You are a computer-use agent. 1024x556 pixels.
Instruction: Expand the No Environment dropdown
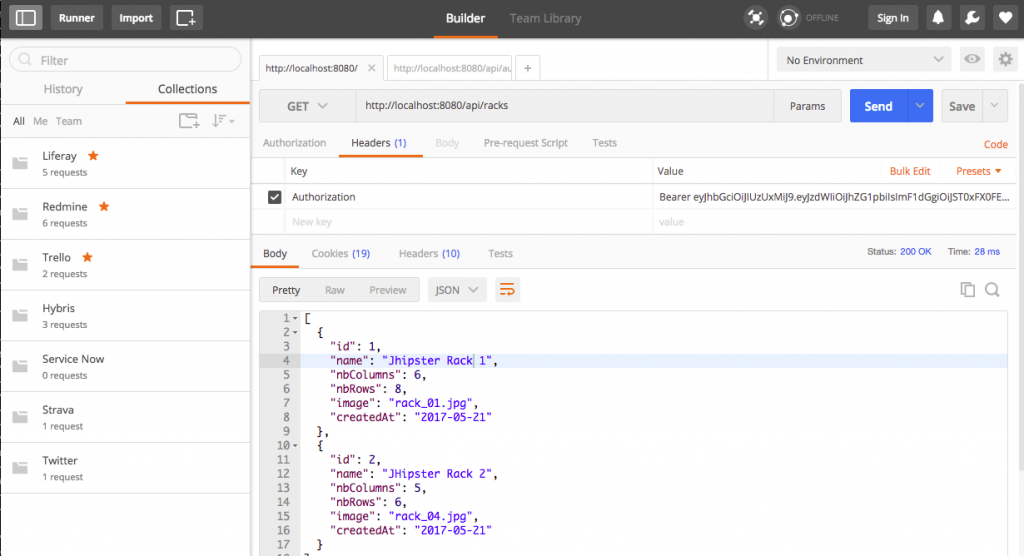pos(864,60)
